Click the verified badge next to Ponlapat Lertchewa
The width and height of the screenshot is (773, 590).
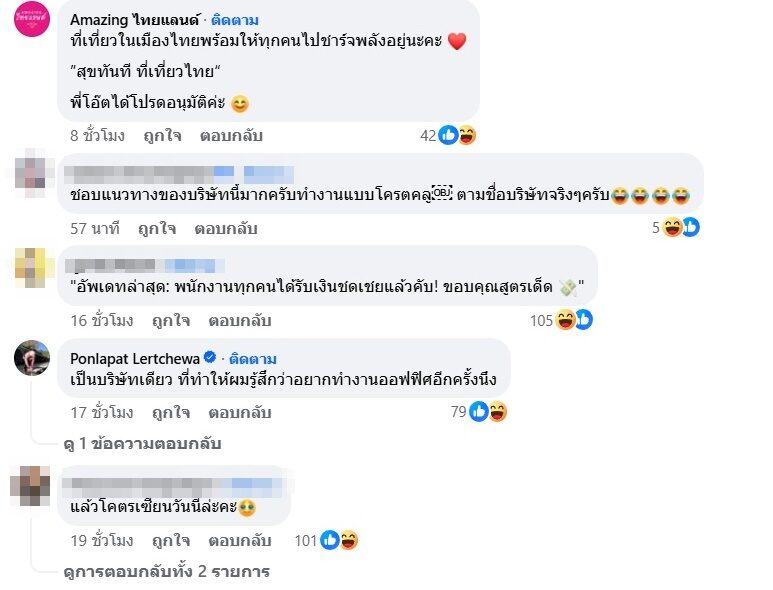coord(210,358)
